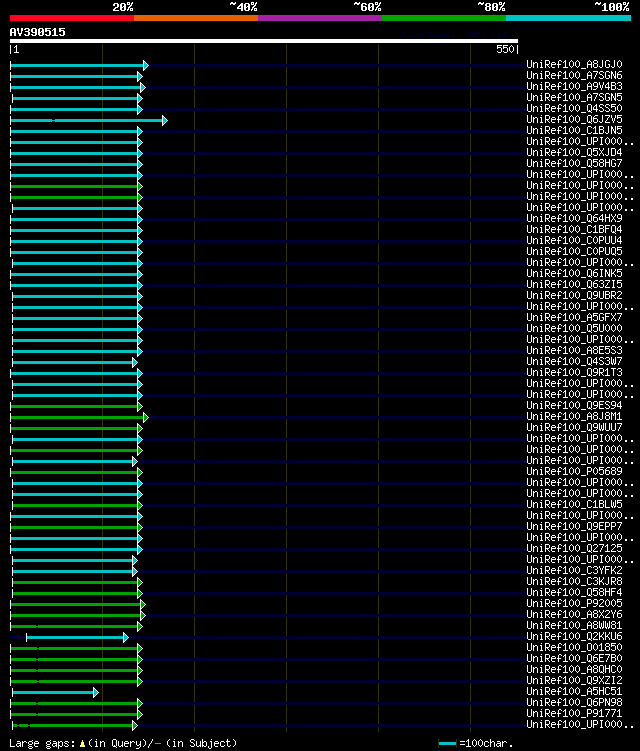Select the UniRef100_C1BLW5 label
Screen dimensions: 640x751
click(x=574, y=505)
